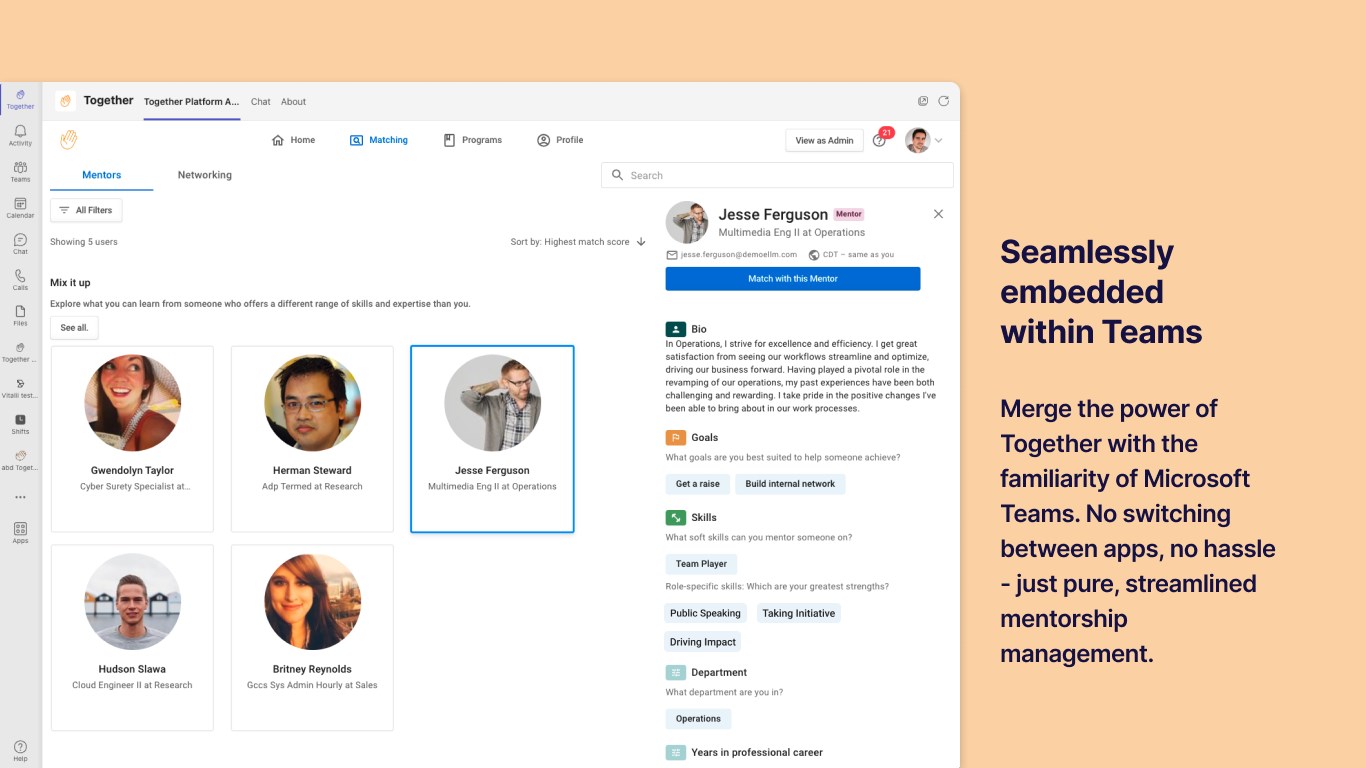Click Get a raise goal tag
The image size is (1366, 768).
click(x=698, y=484)
